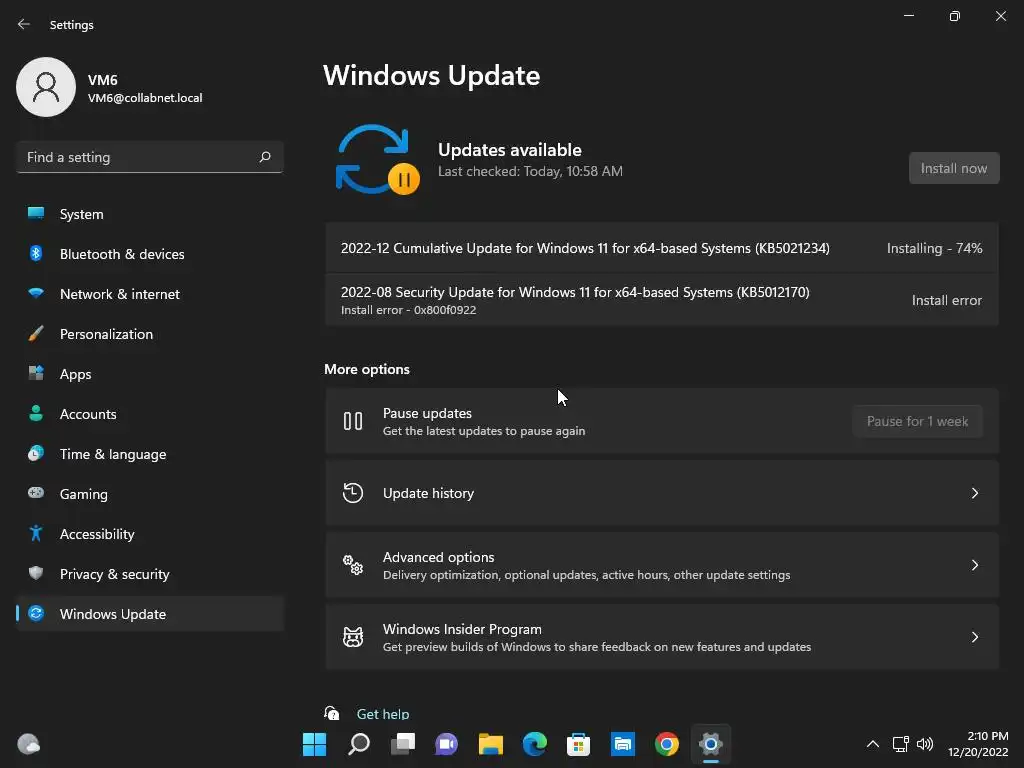Image resolution: width=1024 pixels, height=768 pixels.
Task: Open Network & internet settings page
Action: (150, 294)
